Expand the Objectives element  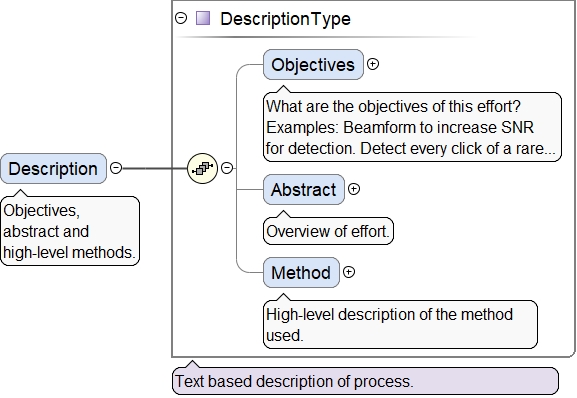click(373, 64)
